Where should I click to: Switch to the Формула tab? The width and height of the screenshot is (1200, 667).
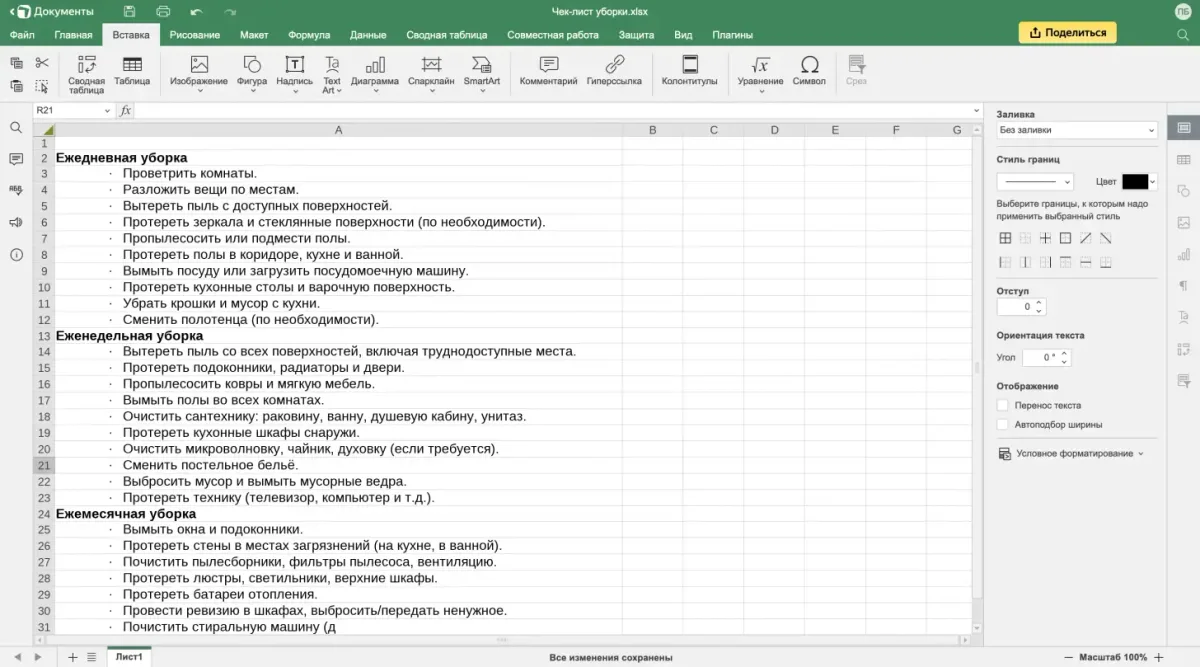click(x=309, y=35)
